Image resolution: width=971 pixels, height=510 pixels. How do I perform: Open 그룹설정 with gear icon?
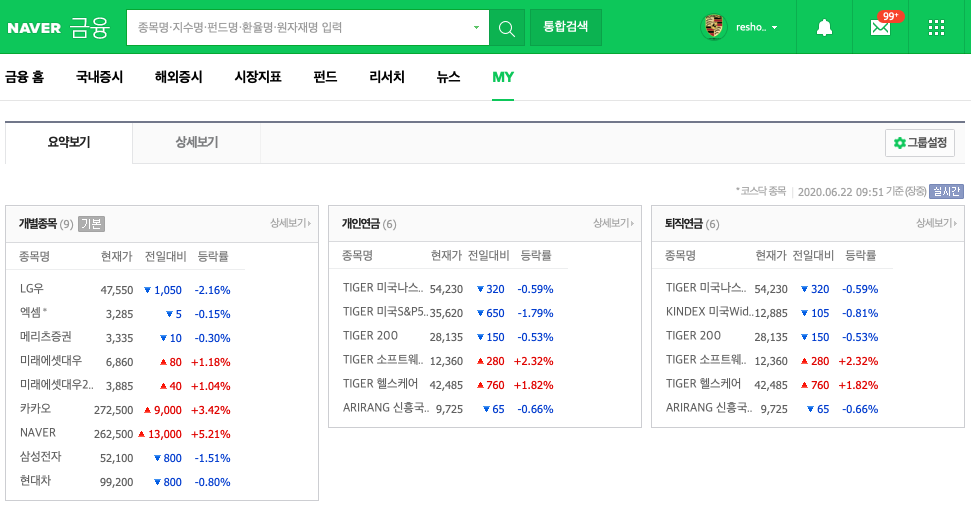pyautogui.click(x=920, y=143)
